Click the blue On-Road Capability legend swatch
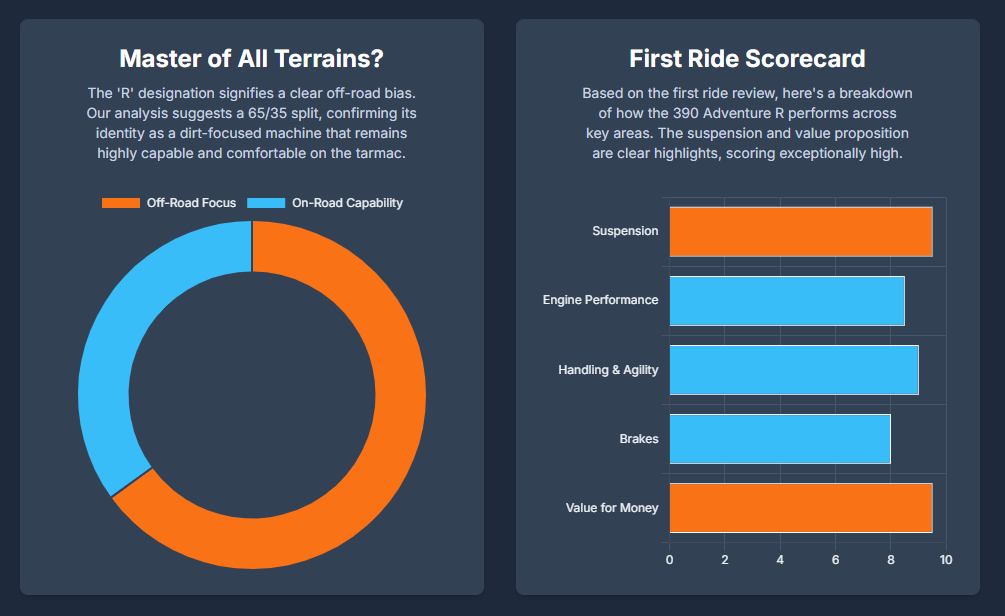 click(x=266, y=203)
